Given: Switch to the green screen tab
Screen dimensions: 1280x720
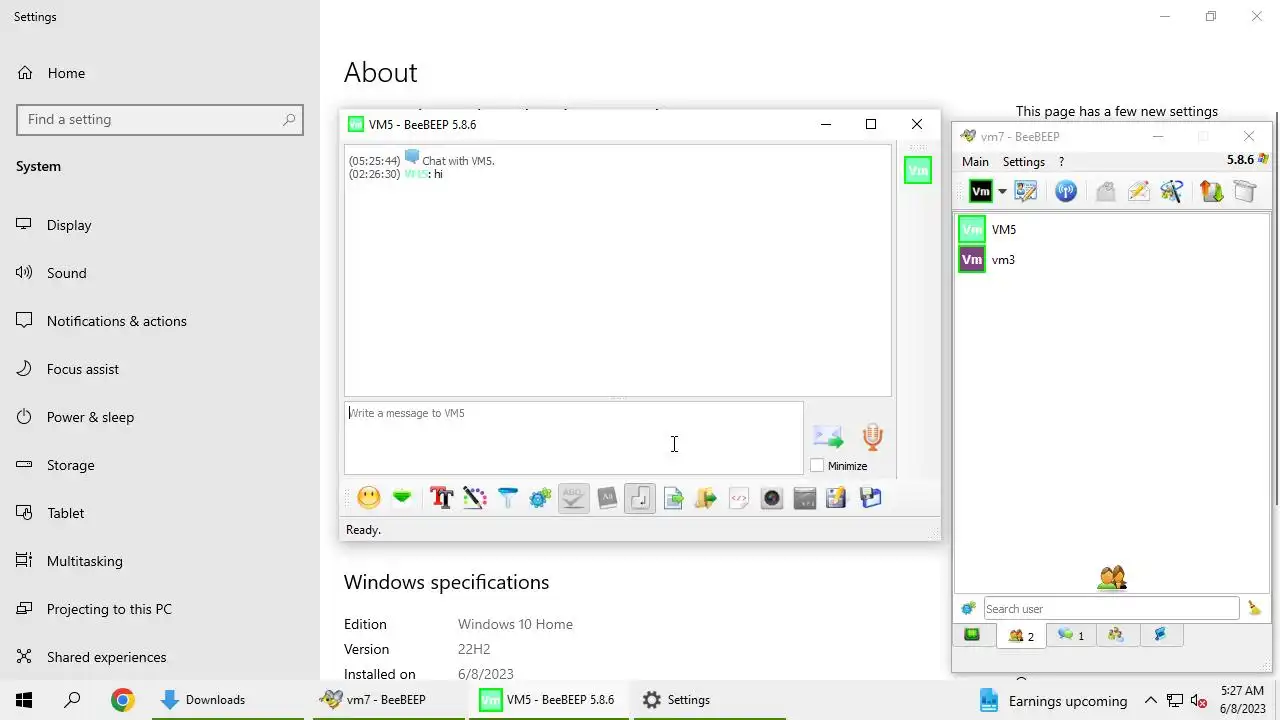Looking at the screenshot, I should tap(972, 635).
